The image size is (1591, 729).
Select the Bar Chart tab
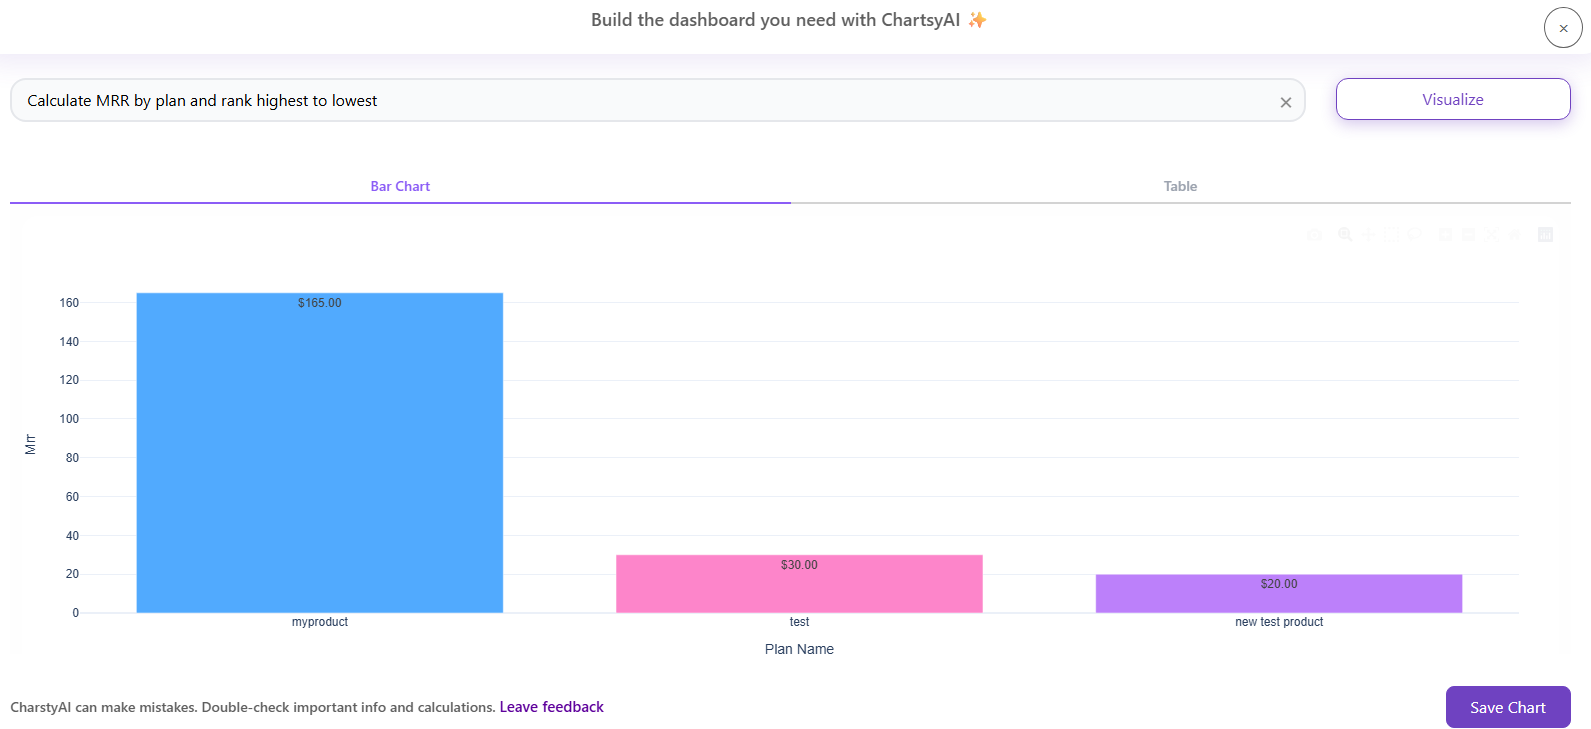point(400,186)
